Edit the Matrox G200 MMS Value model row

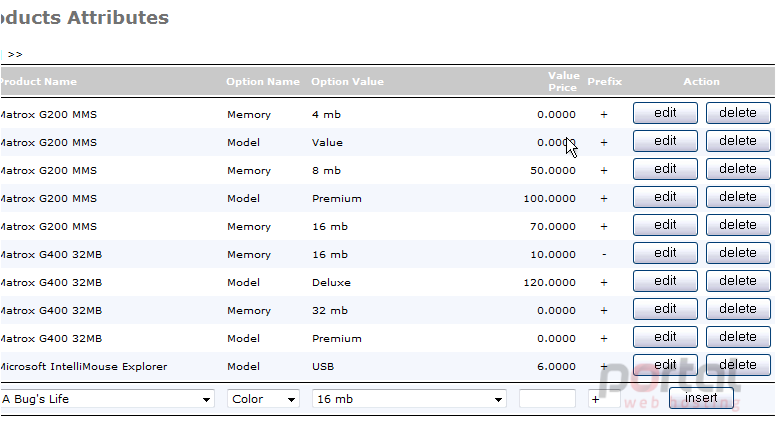[665, 141]
